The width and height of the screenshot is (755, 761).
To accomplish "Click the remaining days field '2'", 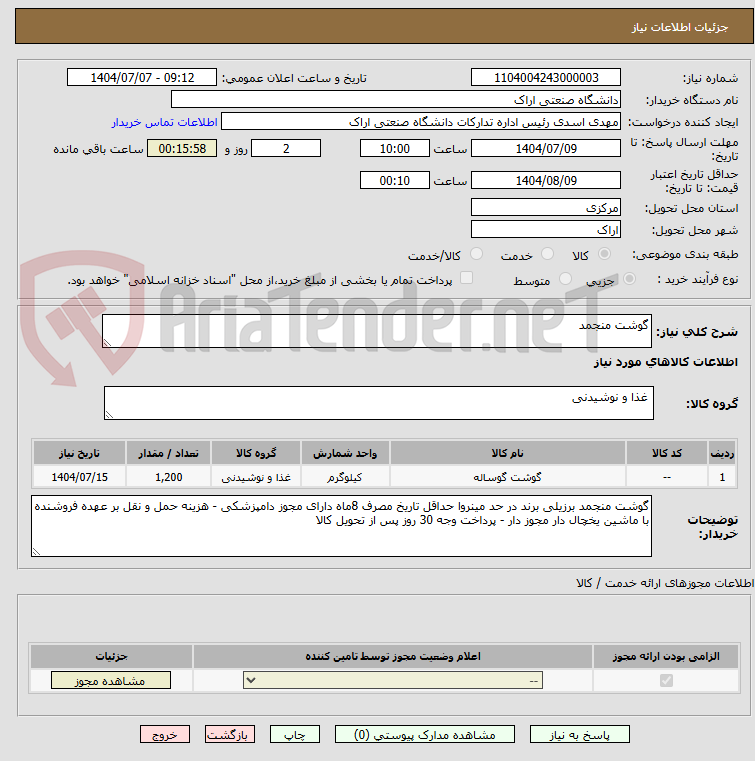I will coord(286,149).
